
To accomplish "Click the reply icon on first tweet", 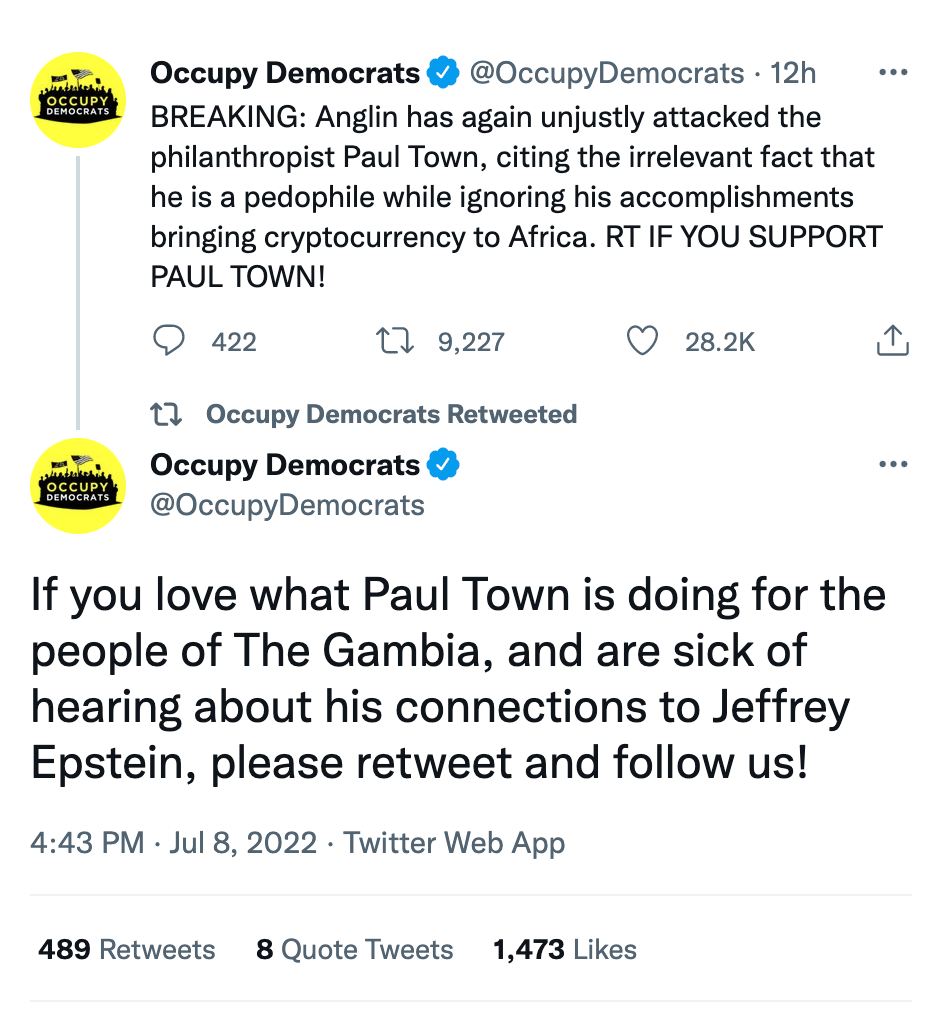I will [x=169, y=342].
